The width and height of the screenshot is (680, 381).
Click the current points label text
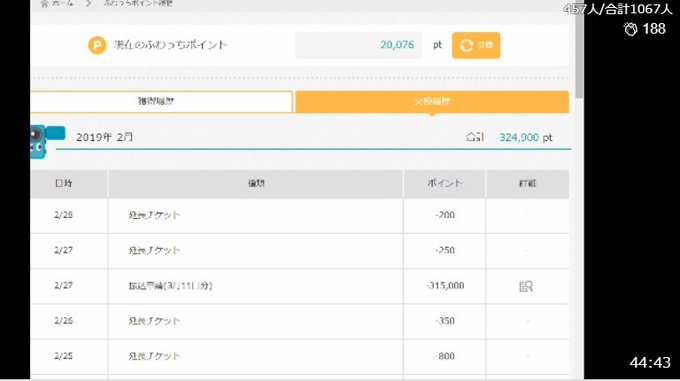(x=170, y=45)
